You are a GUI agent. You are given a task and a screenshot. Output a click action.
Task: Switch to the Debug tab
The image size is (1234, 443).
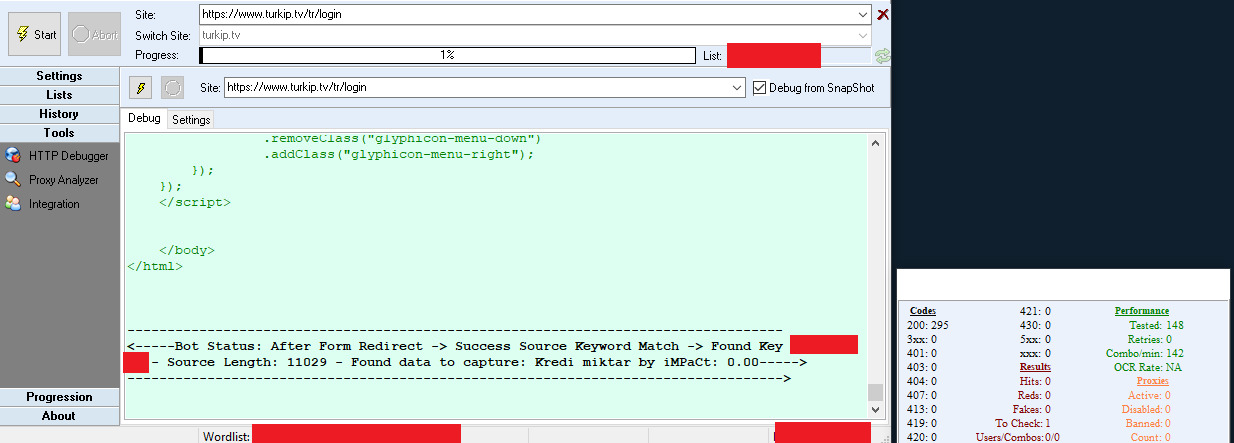(144, 119)
